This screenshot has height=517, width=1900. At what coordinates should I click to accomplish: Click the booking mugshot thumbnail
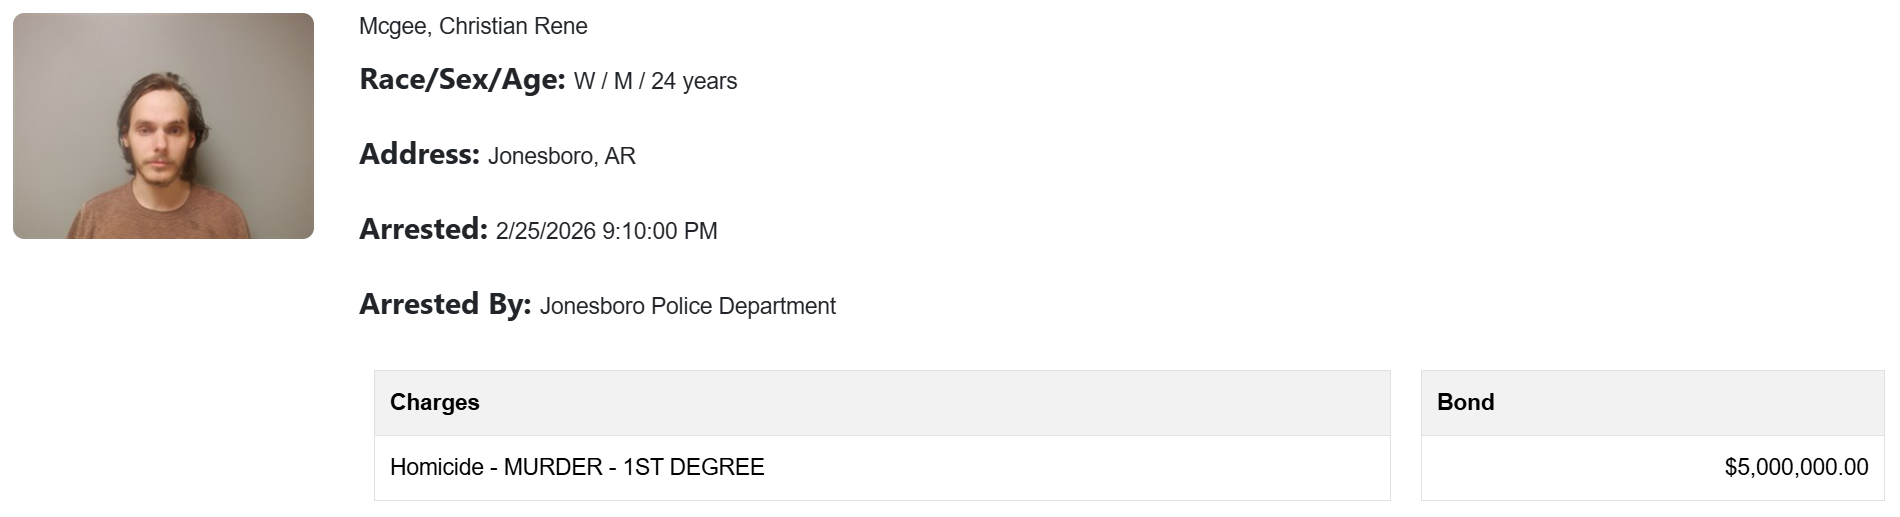point(163,126)
